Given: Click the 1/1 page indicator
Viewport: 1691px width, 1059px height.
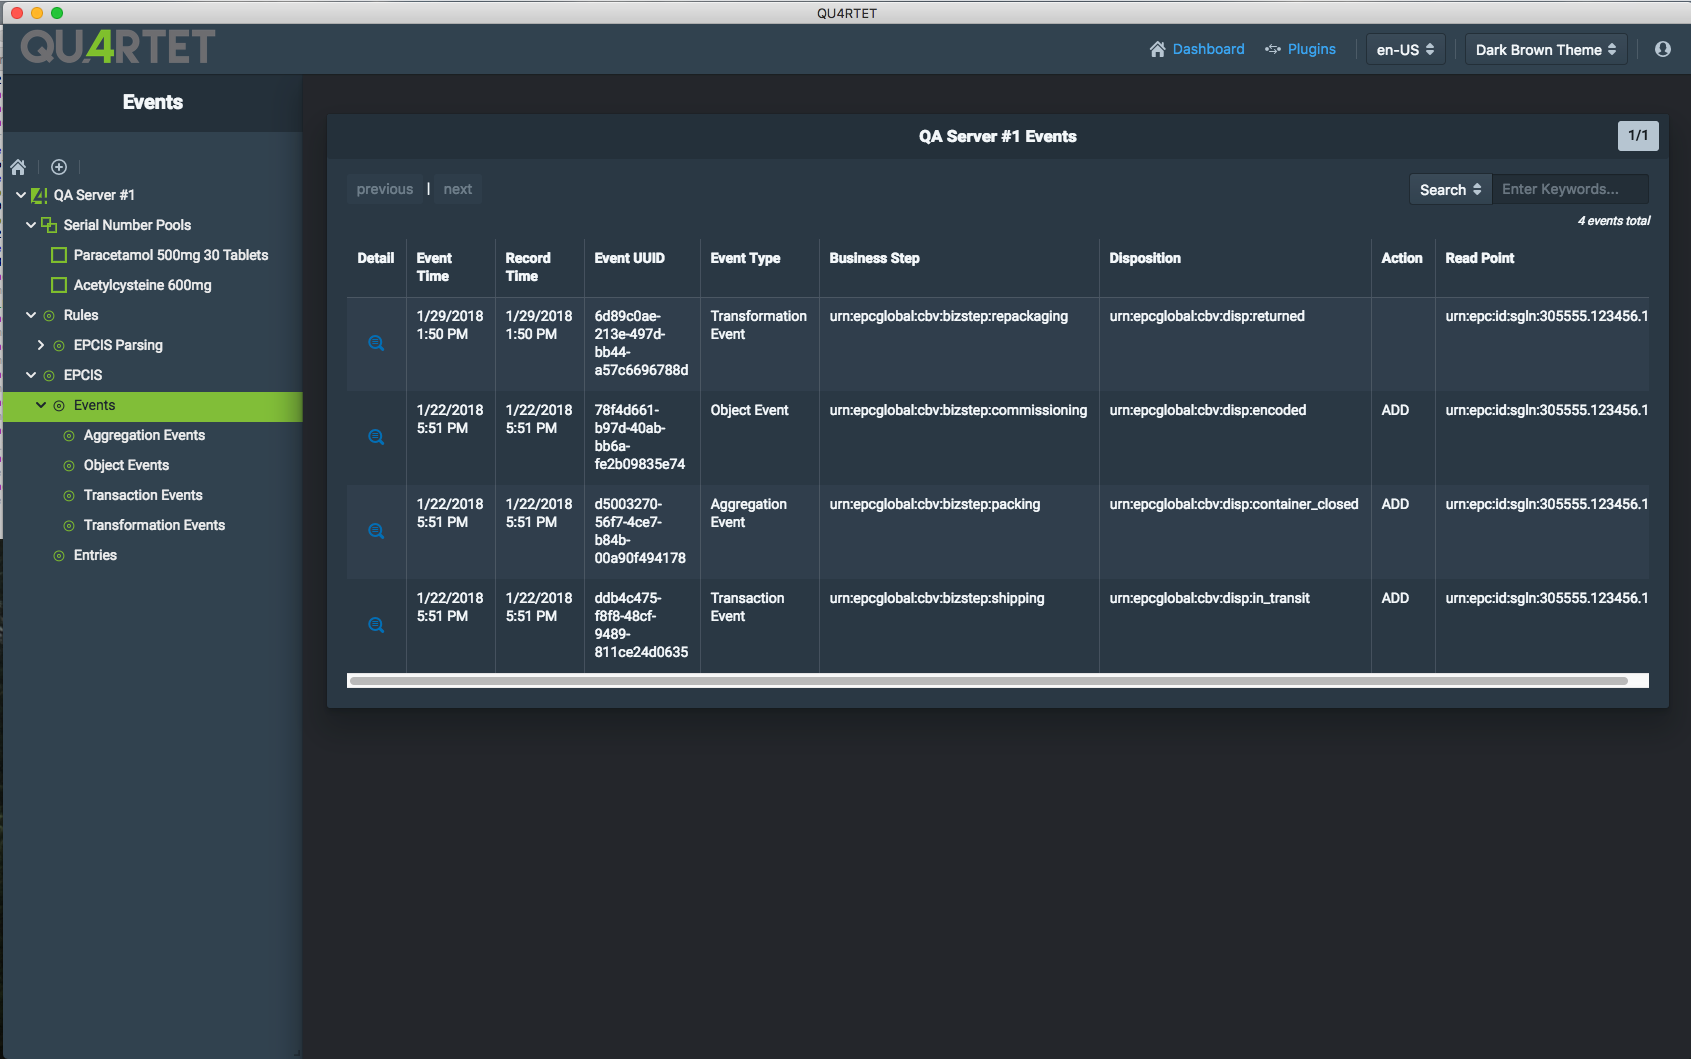Looking at the screenshot, I should pos(1638,136).
